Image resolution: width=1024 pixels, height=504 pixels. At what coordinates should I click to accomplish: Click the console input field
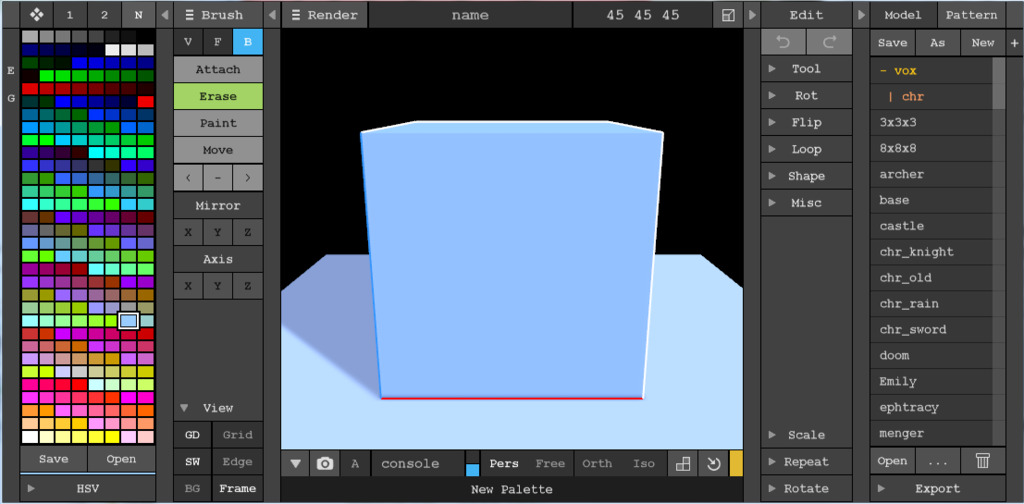coord(416,464)
